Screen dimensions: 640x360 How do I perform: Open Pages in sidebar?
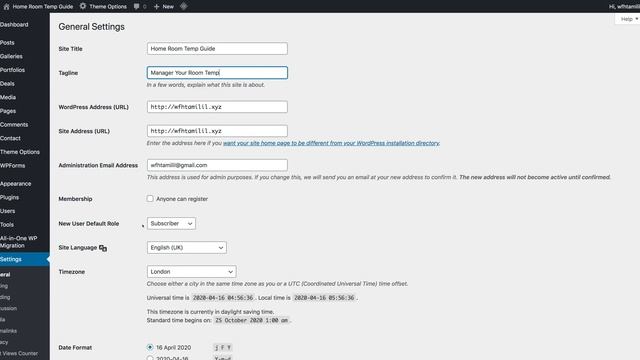8,111
